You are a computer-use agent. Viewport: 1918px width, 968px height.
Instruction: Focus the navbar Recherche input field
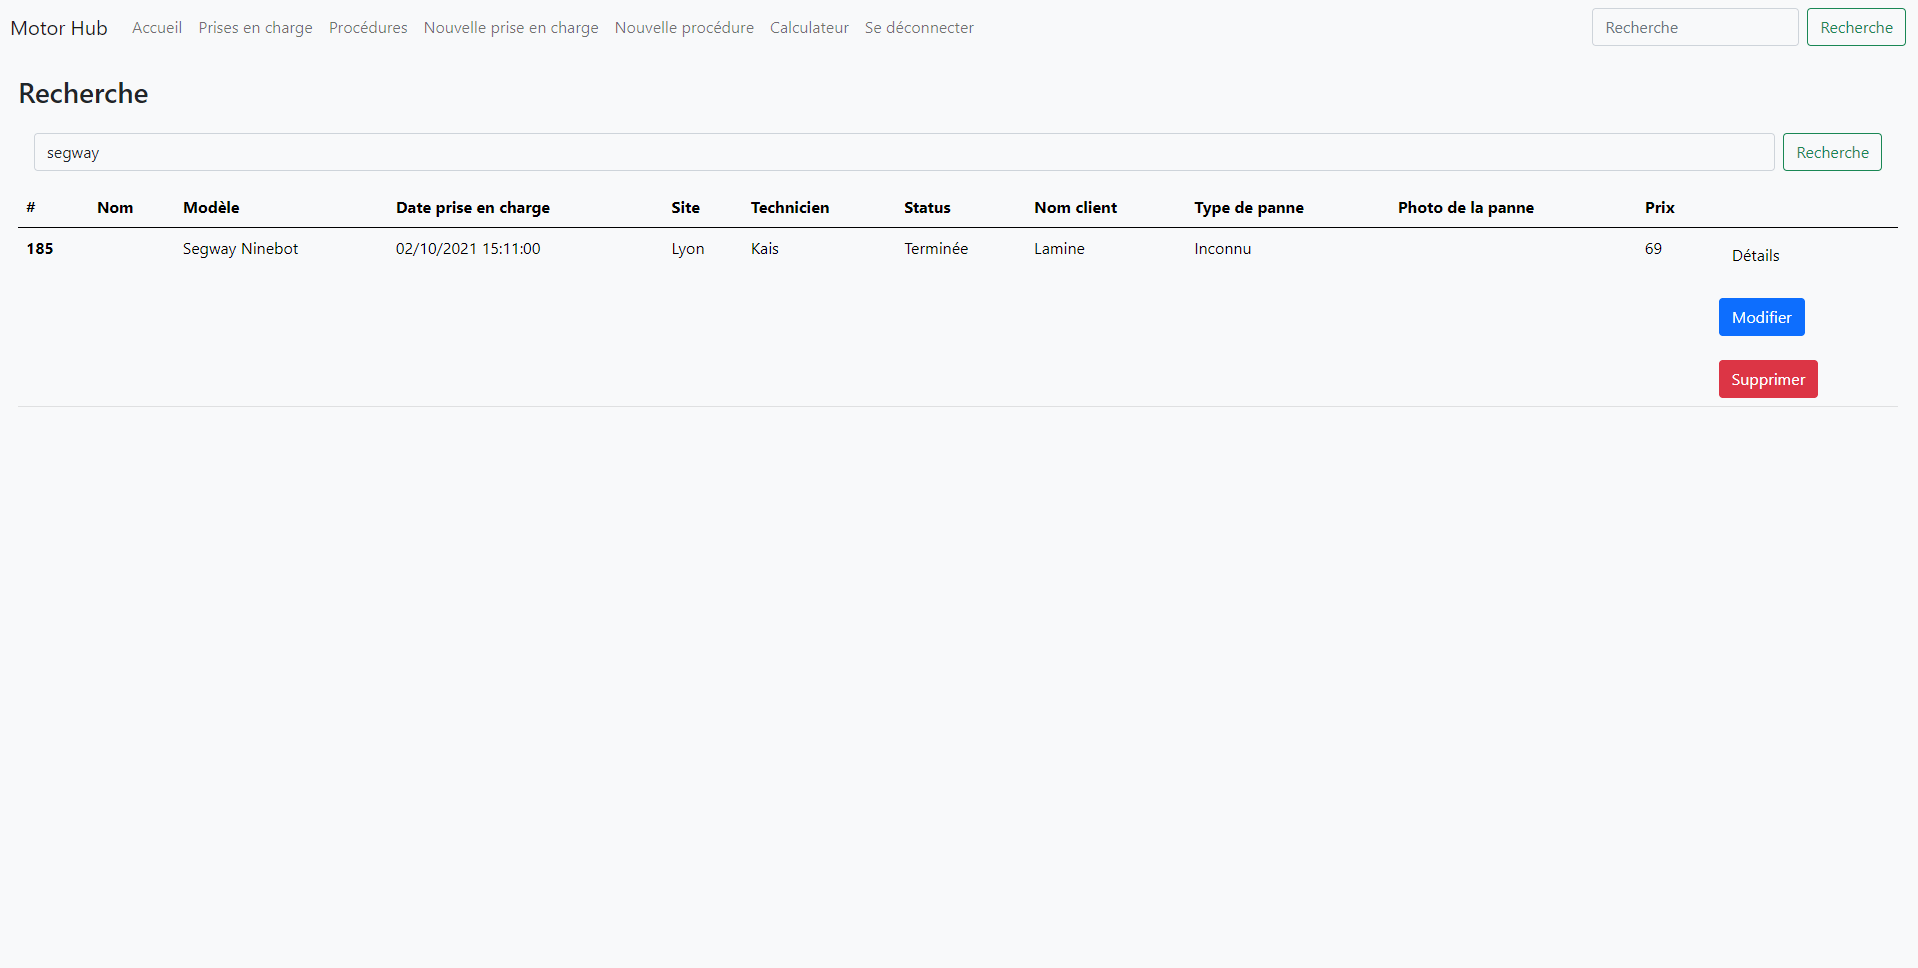pyautogui.click(x=1695, y=27)
